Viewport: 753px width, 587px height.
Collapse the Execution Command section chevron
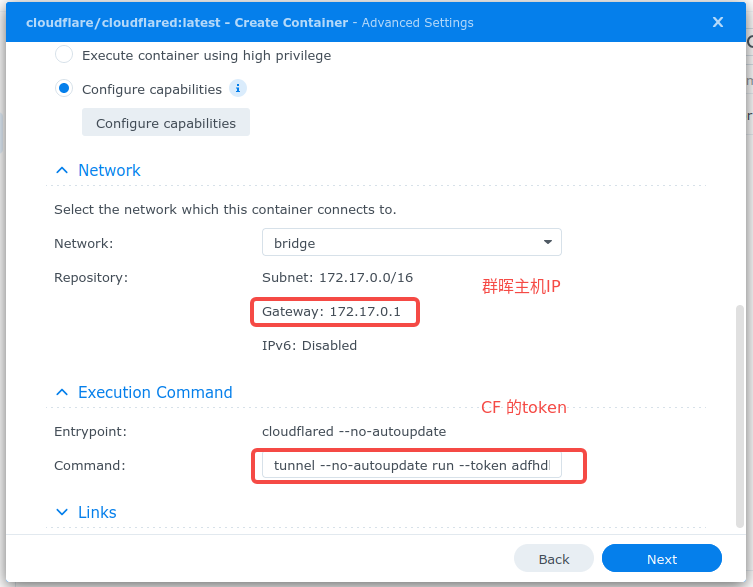tap(62, 393)
